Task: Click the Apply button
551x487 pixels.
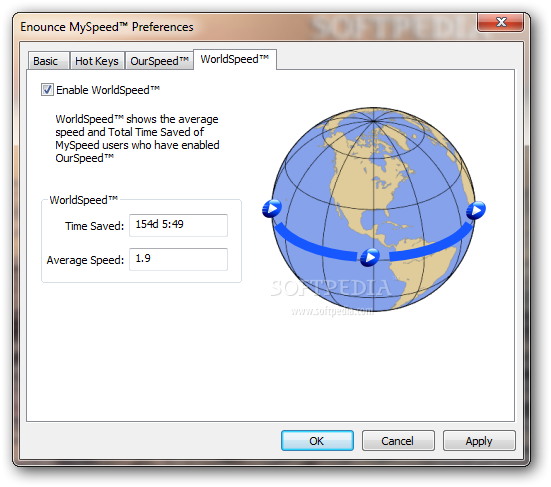Action: [x=479, y=441]
